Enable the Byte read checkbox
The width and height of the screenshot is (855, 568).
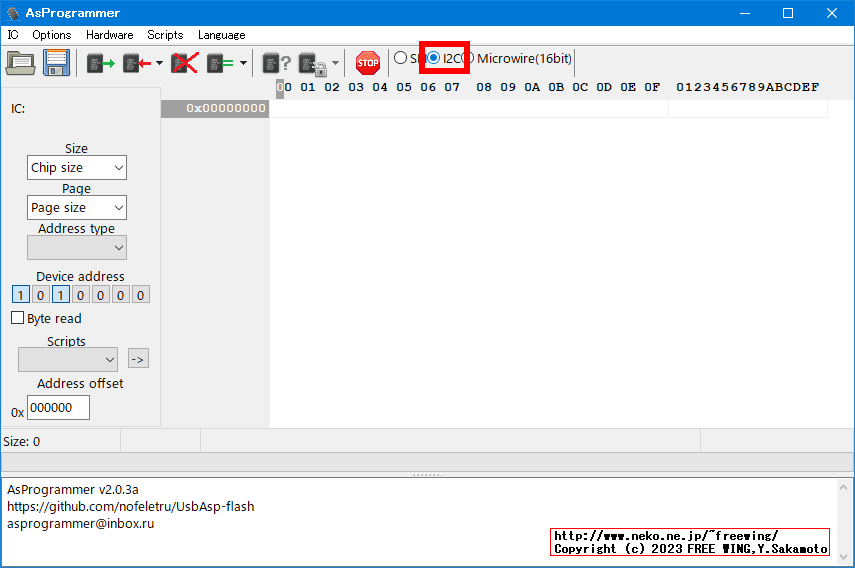[x=18, y=318]
